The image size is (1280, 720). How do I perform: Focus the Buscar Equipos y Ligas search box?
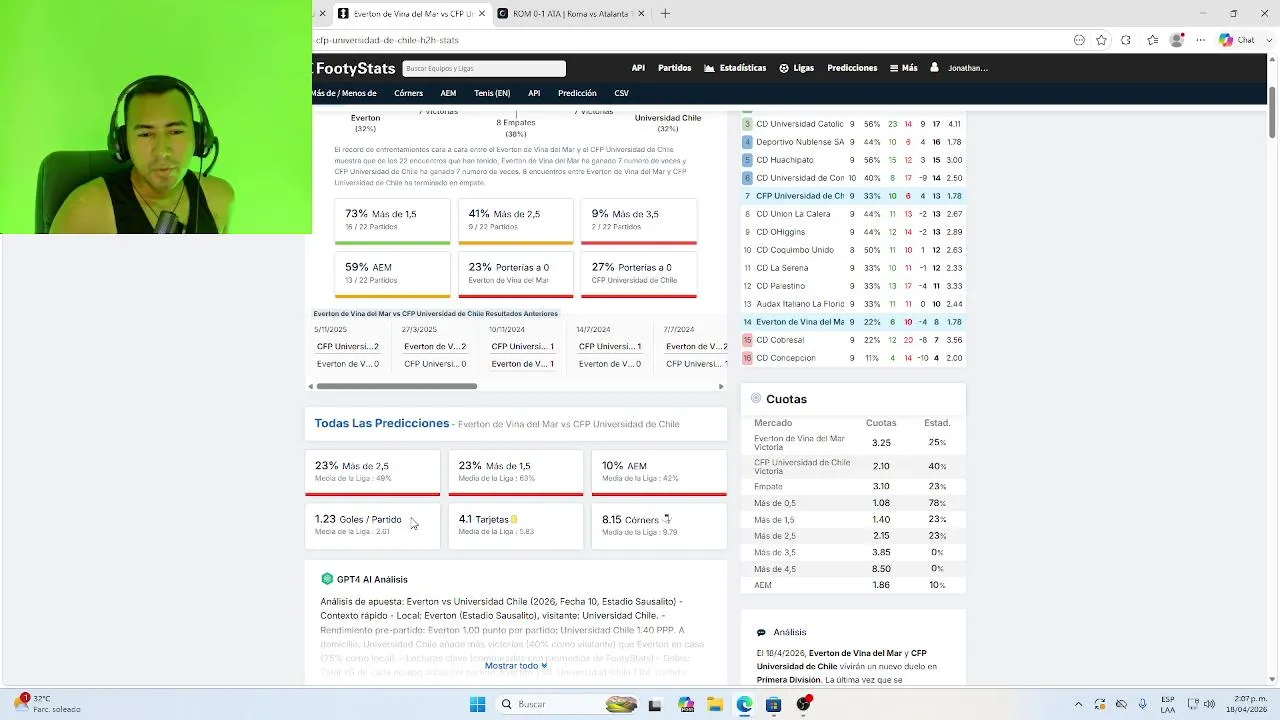[x=484, y=68]
